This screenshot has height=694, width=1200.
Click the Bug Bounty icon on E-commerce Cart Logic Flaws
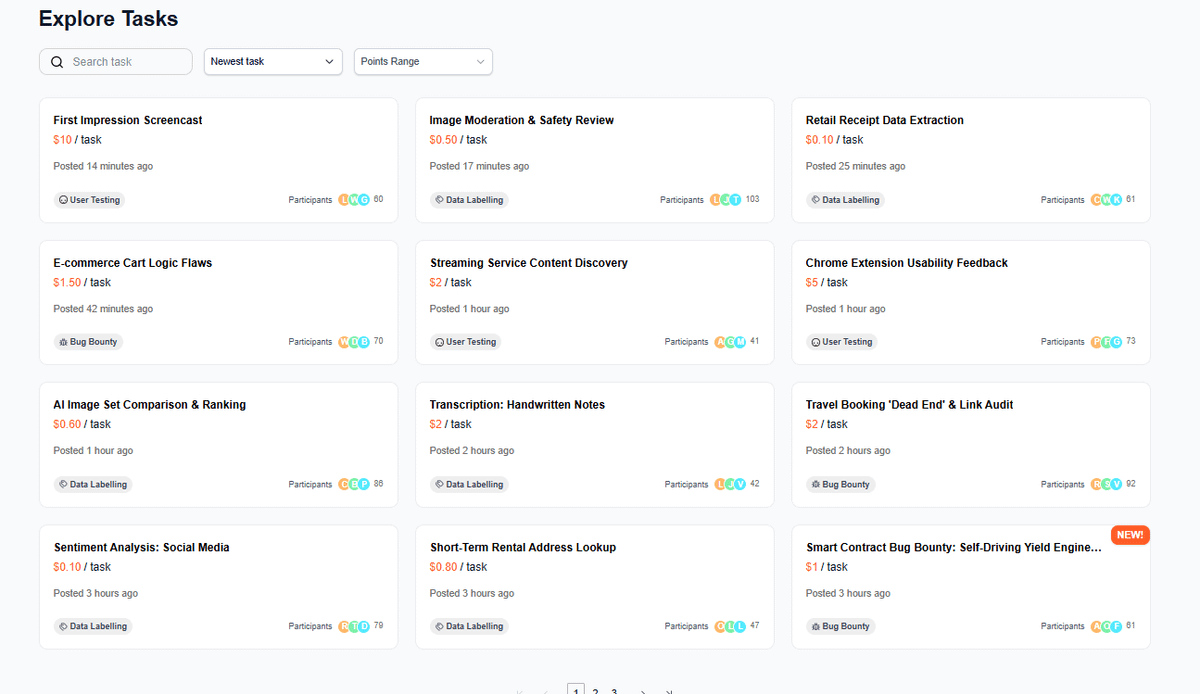tap(62, 341)
